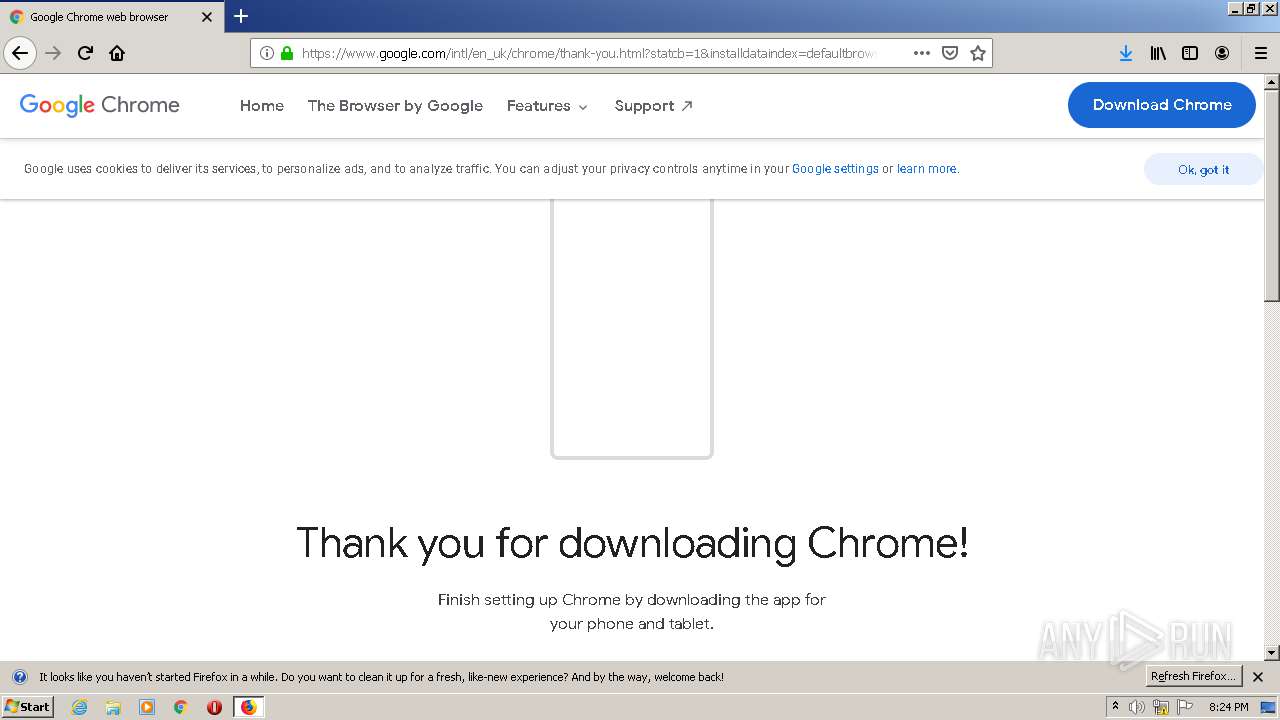Viewport: 1280px width, 720px height.
Task: Click the vertical scrollbar down arrow
Action: click(x=1272, y=653)
